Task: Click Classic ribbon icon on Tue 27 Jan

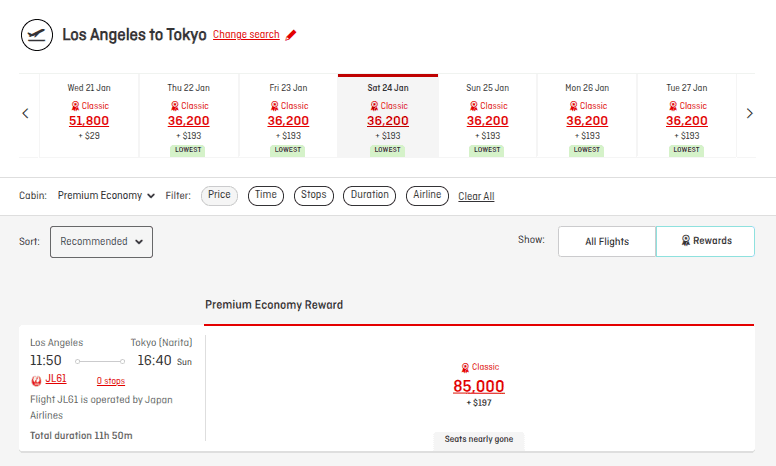Action: tap(673, 106)
